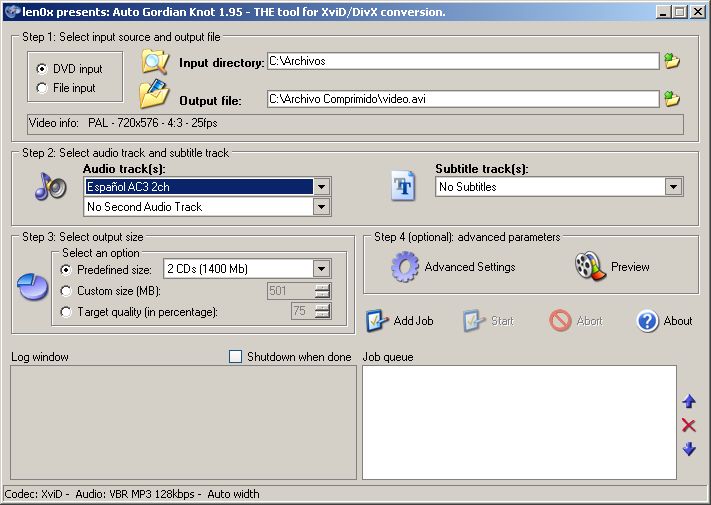This screenshot has height=505, width=711.
Task: Click the pie chart output size icon
Action: click(33, 286)
